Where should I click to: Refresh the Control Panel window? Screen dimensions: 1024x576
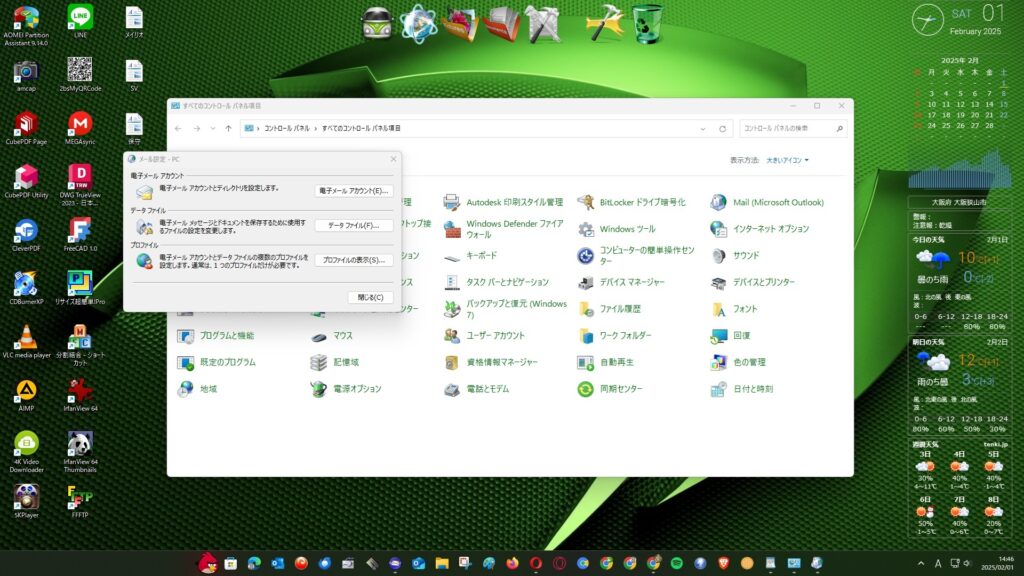[x=722, y=129]
